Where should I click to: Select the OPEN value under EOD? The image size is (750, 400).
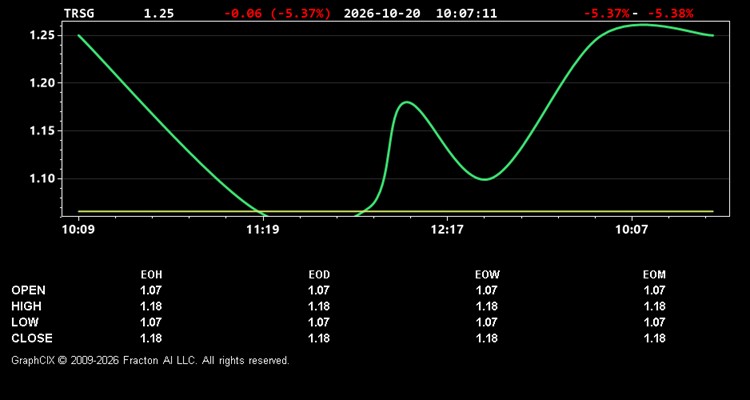(319, 290)
